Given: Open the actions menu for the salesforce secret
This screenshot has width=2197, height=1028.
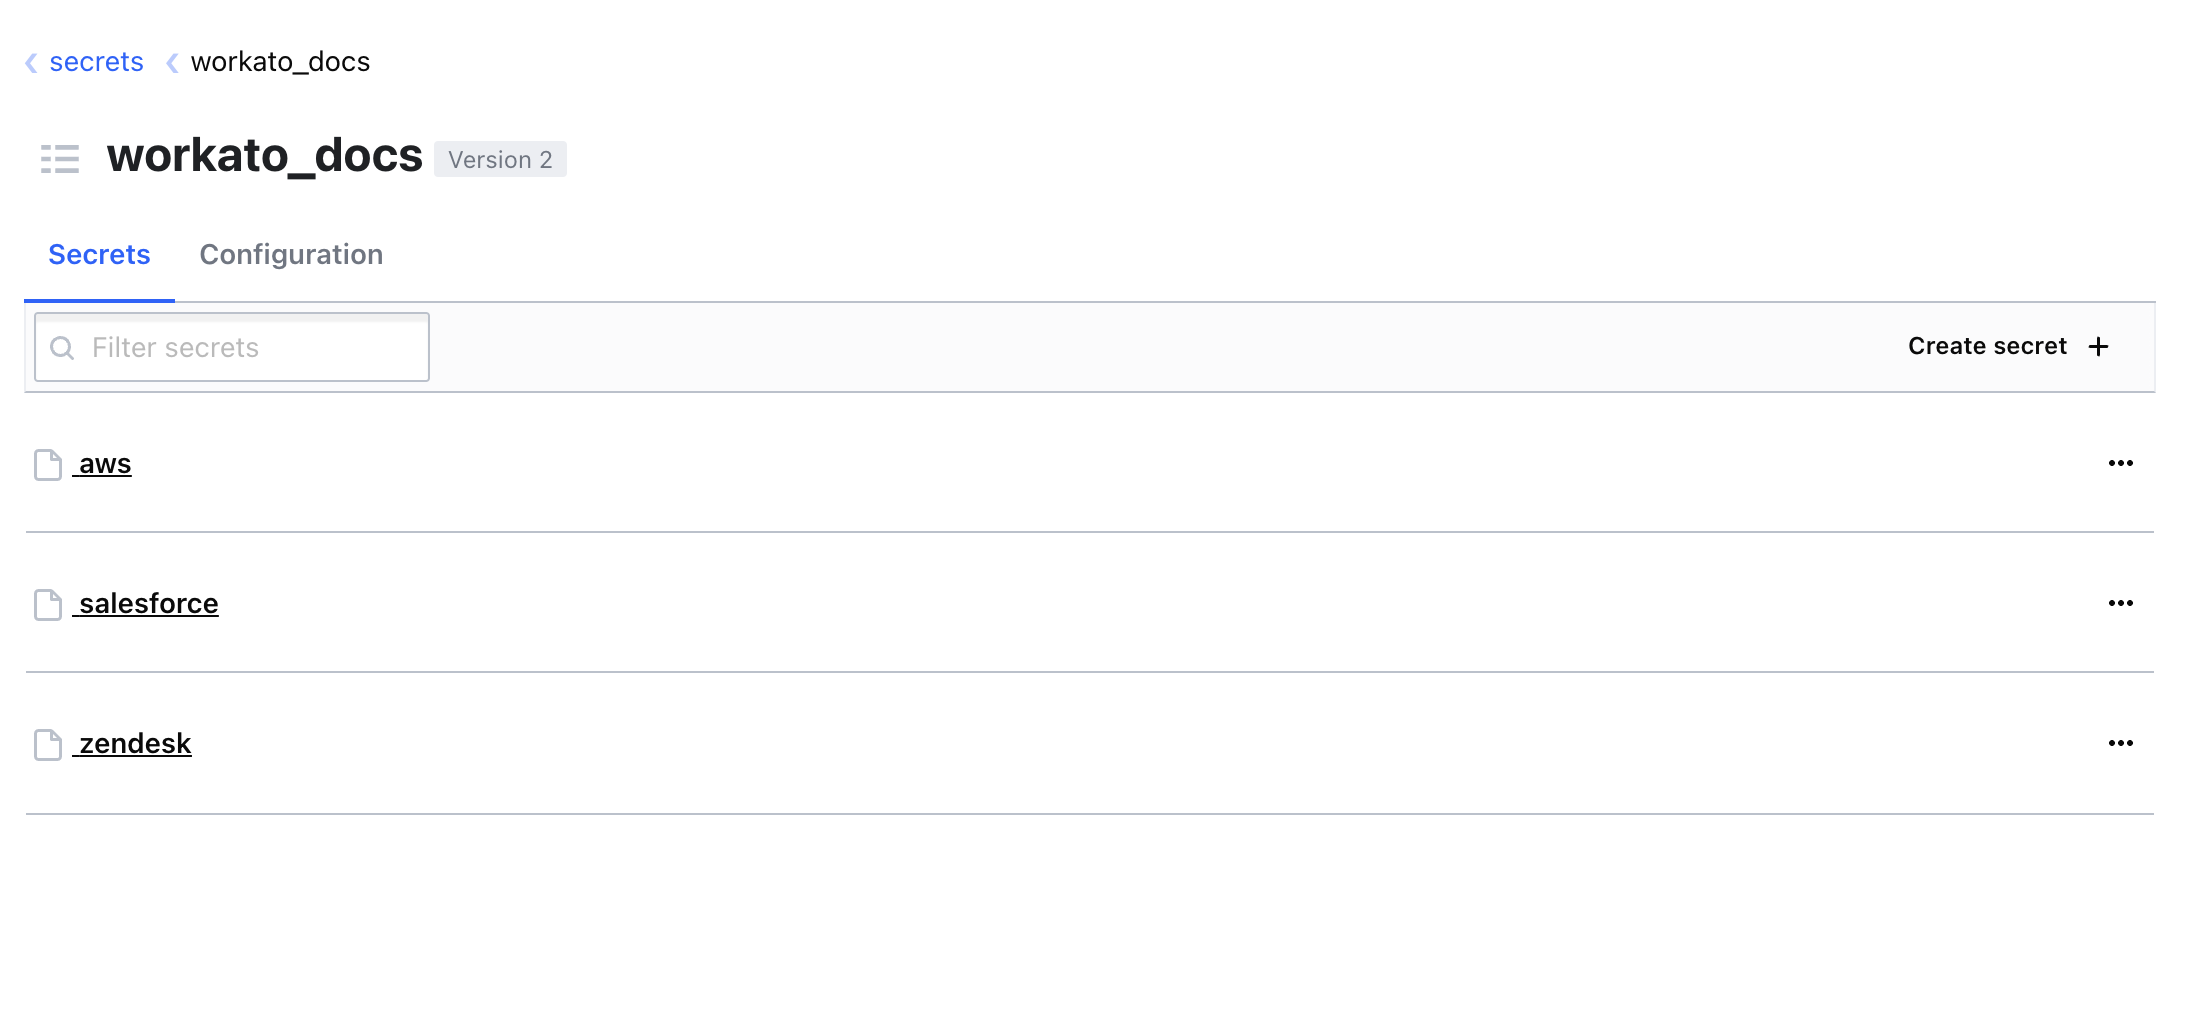Looking at the screenshot, I should pos(2121,602).
